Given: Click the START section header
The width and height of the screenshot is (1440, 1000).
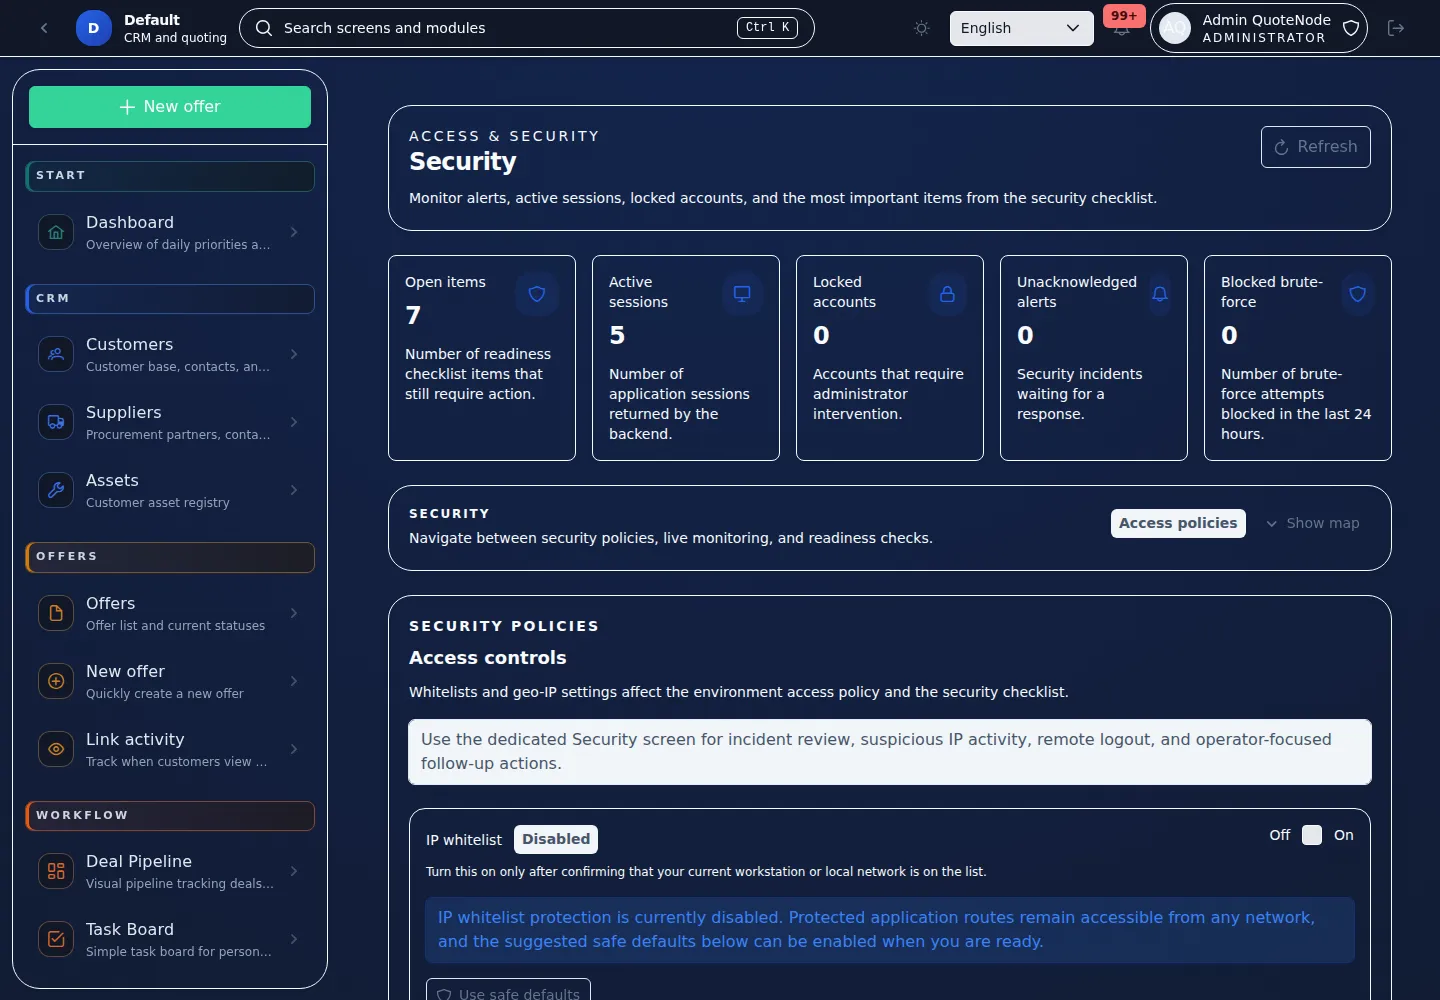Looking at the screenshot, I should (x=170, y=176).
